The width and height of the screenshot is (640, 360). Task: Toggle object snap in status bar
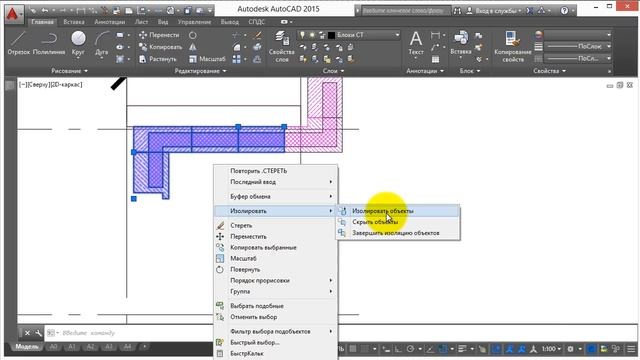(x=442, y=349)
